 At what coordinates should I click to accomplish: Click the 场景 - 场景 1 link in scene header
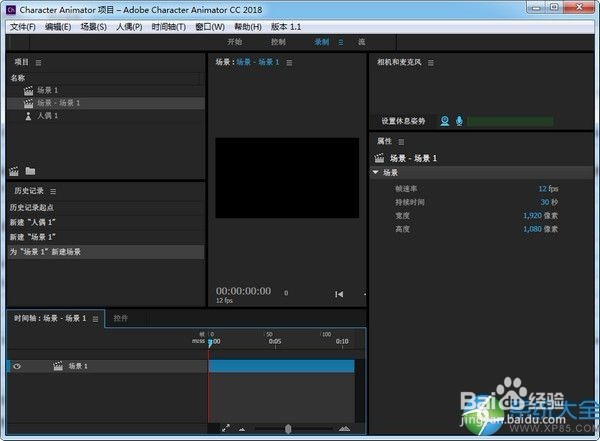(x=258, y=62)
